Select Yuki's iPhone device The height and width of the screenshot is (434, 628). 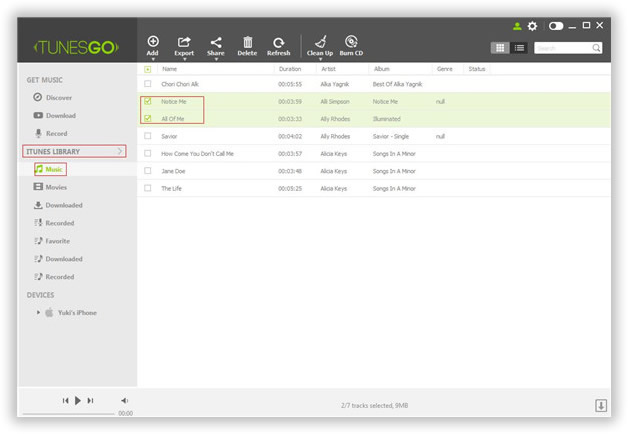(x=77, y=313)
